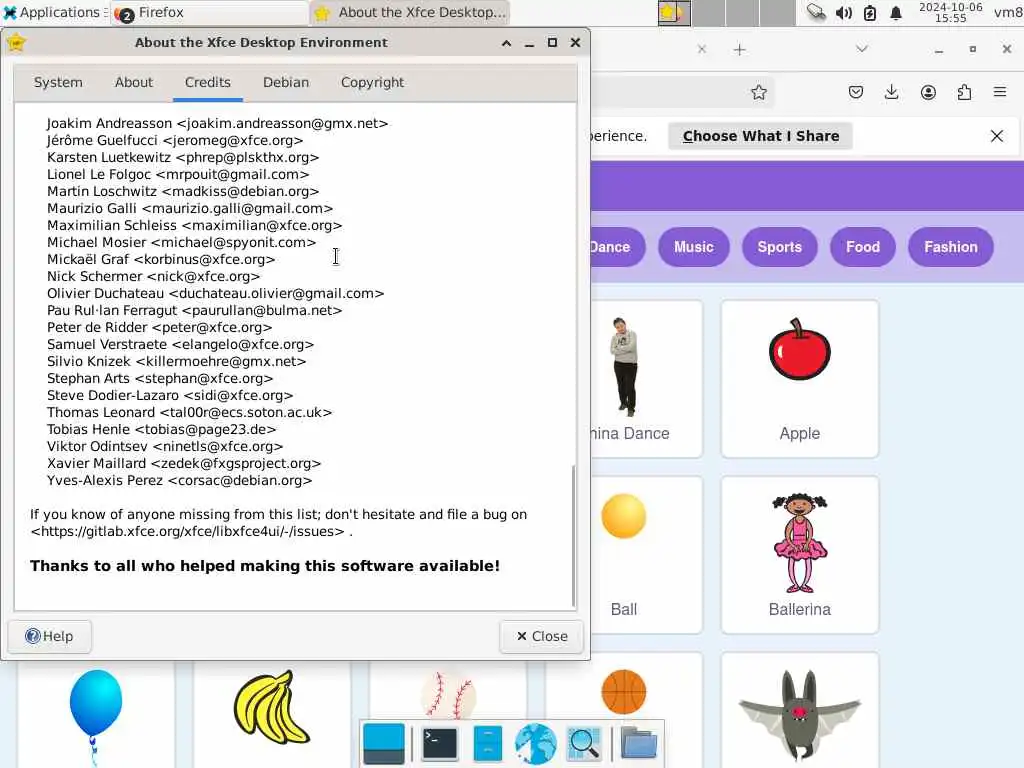1024x768 pixels.
Task: Dismiss the Firefox notification bar
Action: 997,136
